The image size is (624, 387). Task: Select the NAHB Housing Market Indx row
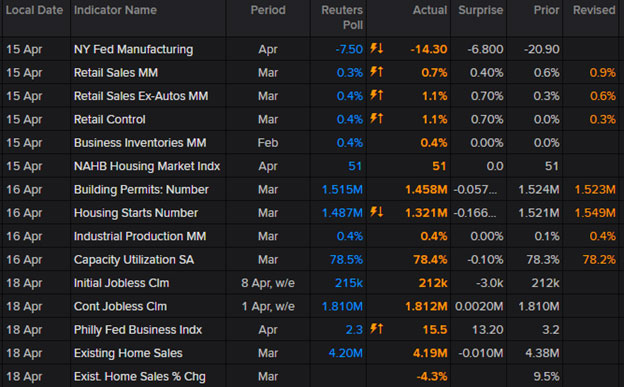(312, 166)
